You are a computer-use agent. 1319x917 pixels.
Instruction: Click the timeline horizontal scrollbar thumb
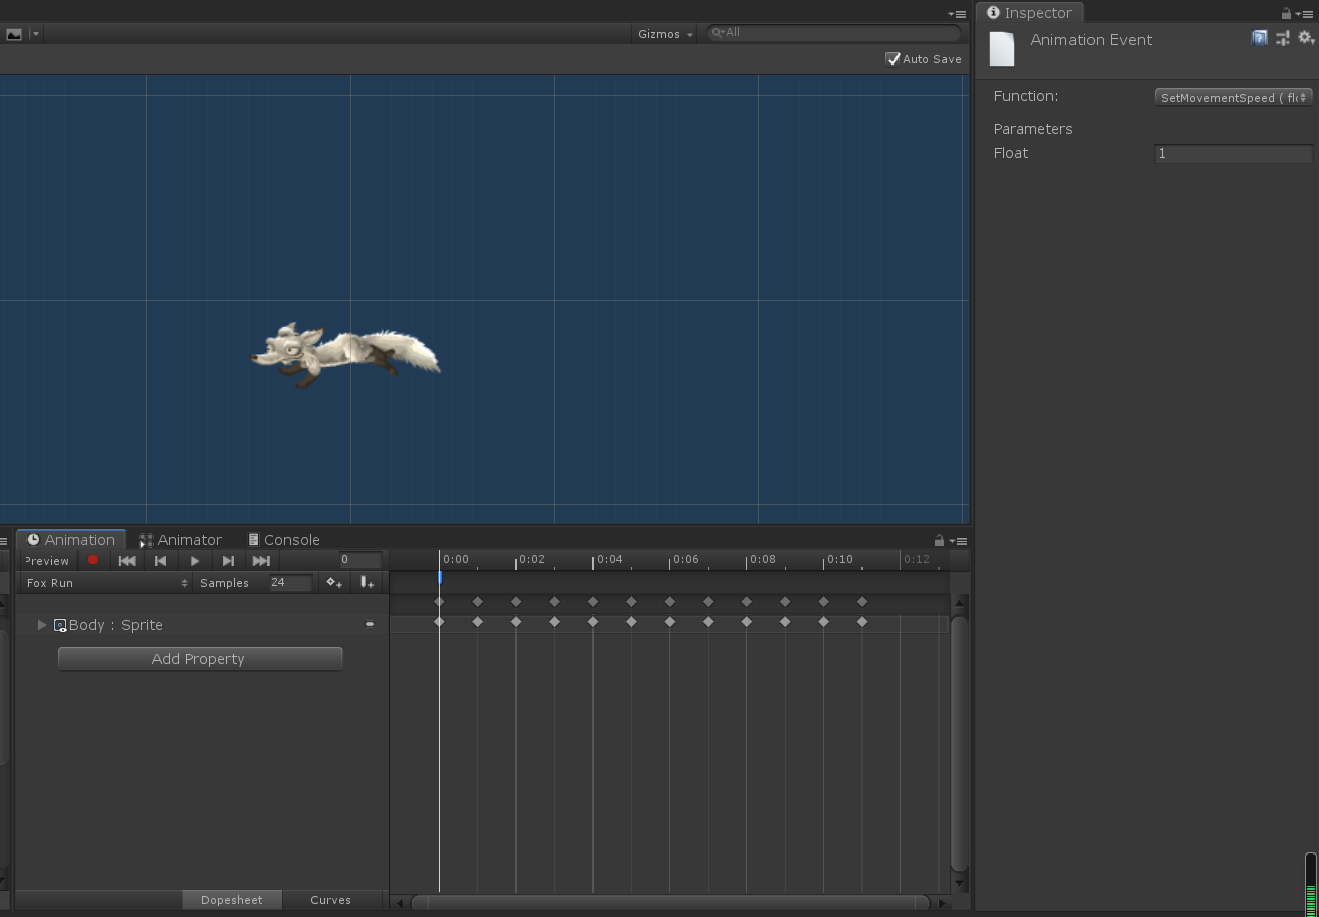(670, 903)
